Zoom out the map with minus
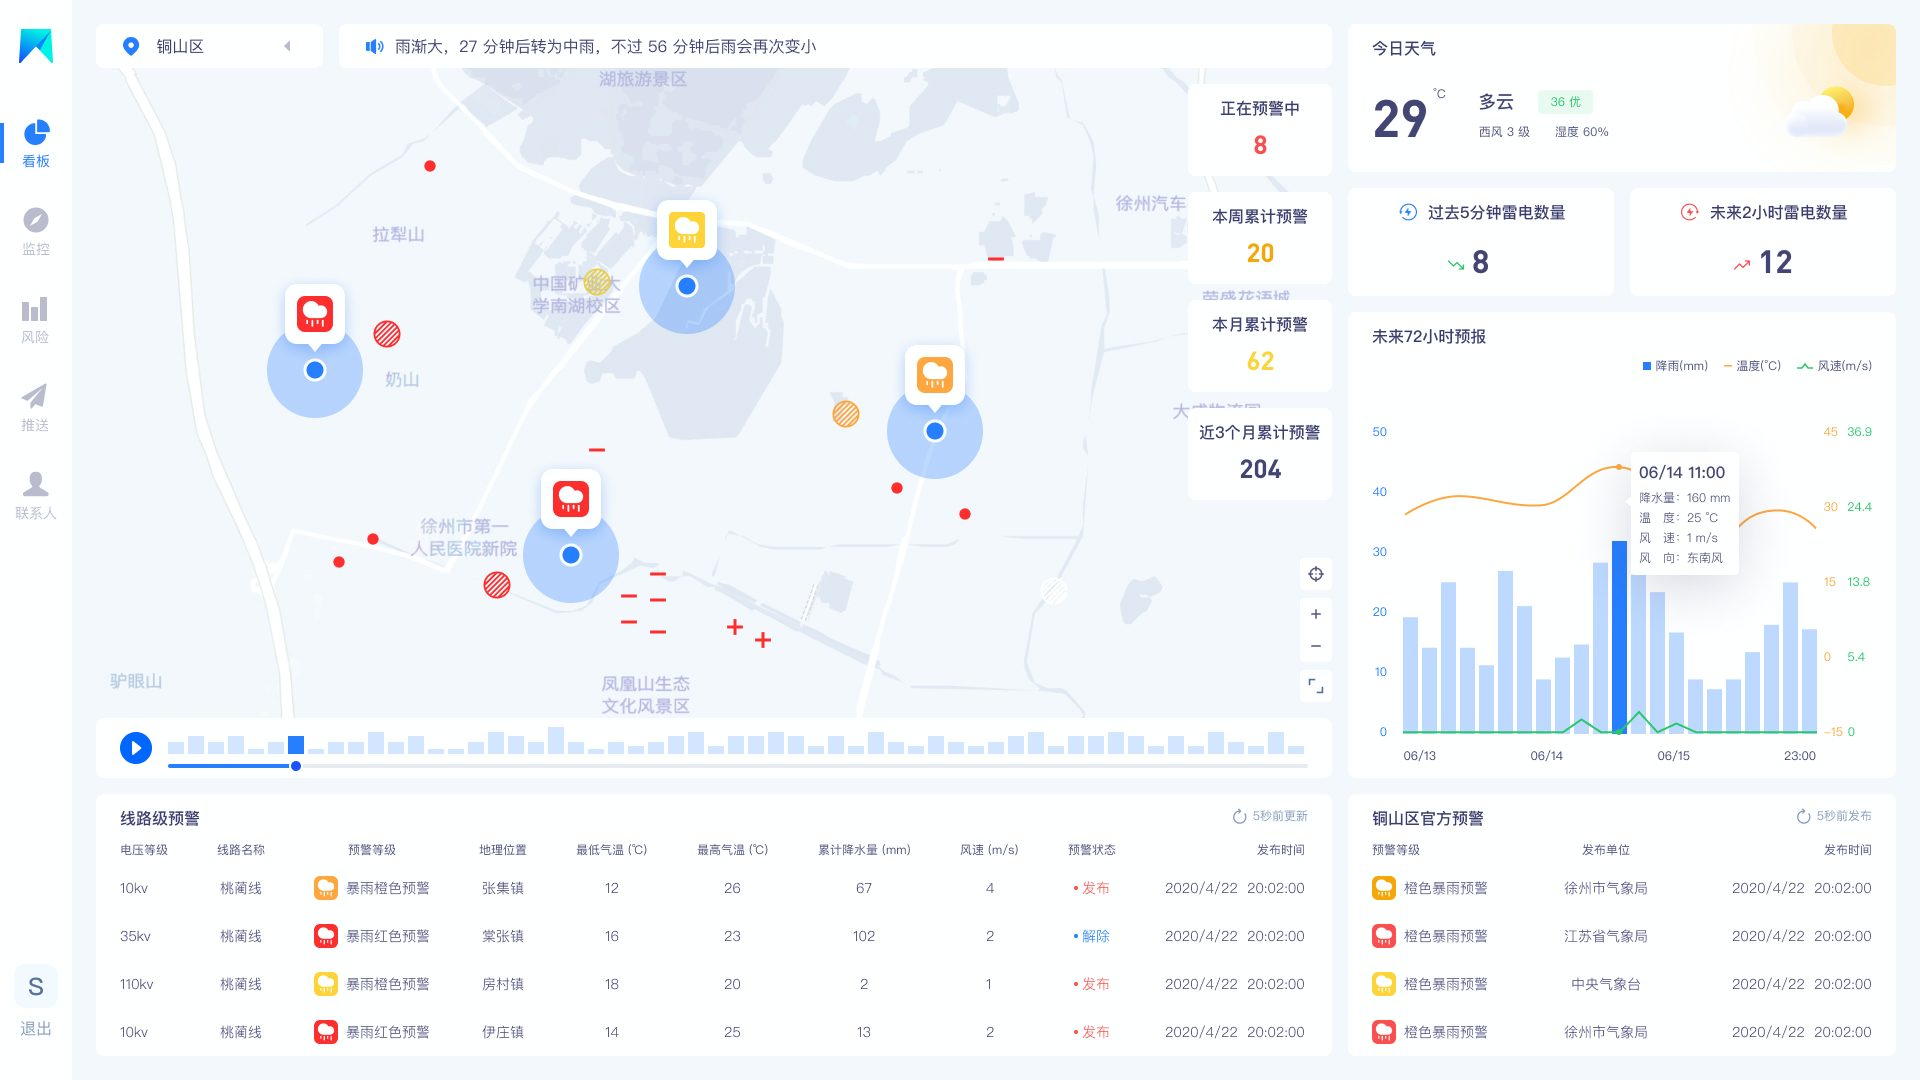 [1316, 646]
